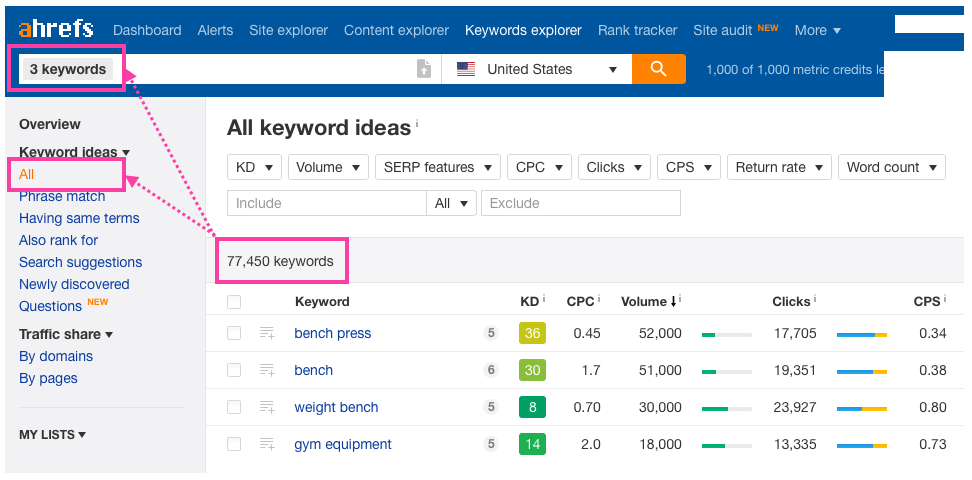Image resolution: width=972 pixels, height=480 pixels.
Task: Expand the MY LISTS section
Action: pyautogui.click(x=52, y=435)
